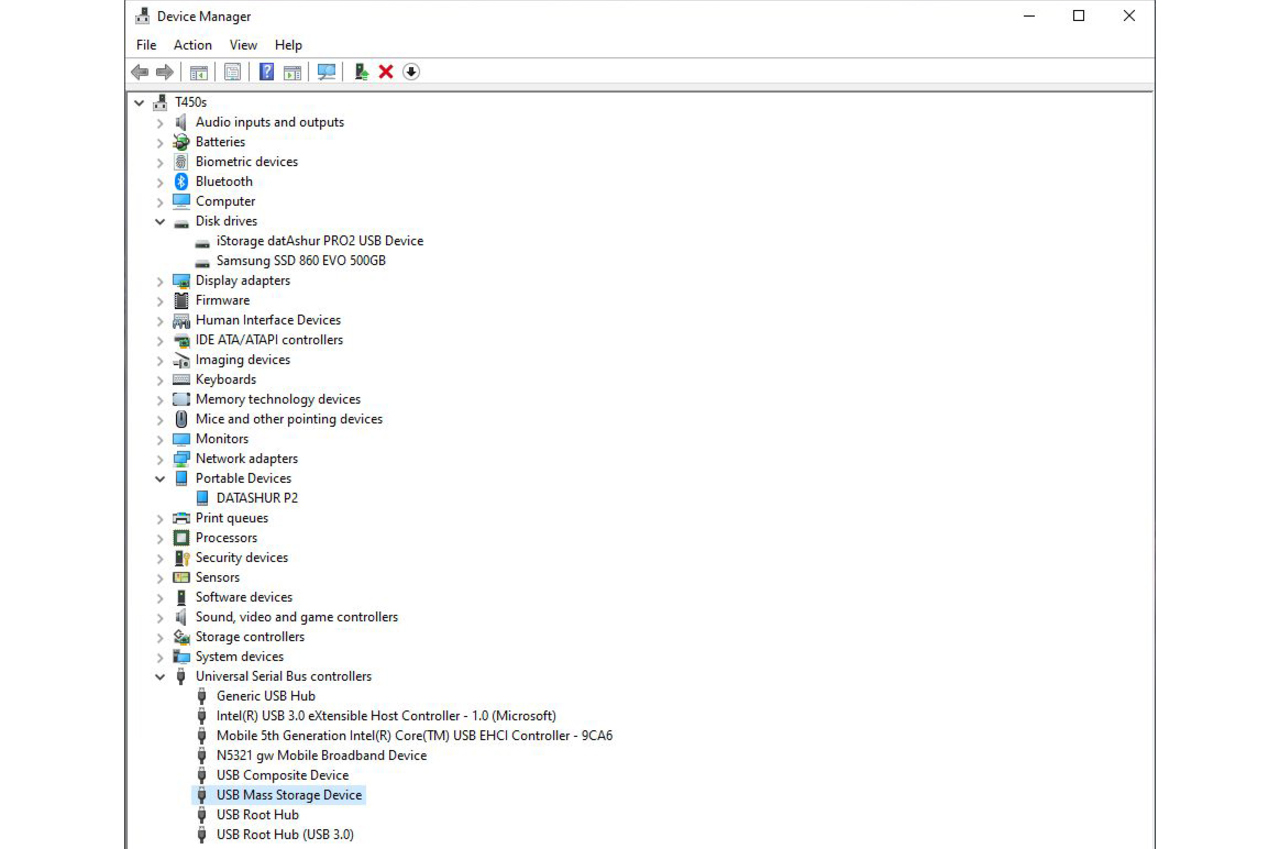Click the Batteries category icon
The height and width of the screenshot is (849, 1280).
(181, 142)
